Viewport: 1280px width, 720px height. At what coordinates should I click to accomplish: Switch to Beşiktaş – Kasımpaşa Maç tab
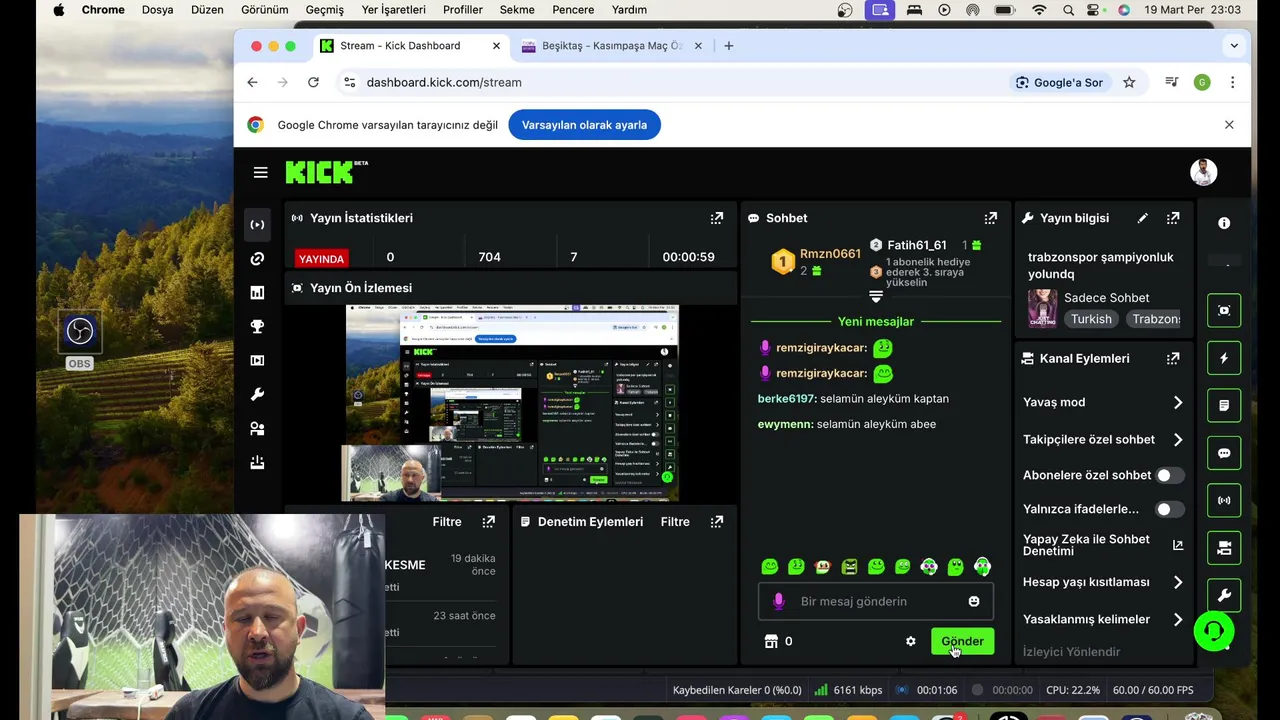point(611,46)
